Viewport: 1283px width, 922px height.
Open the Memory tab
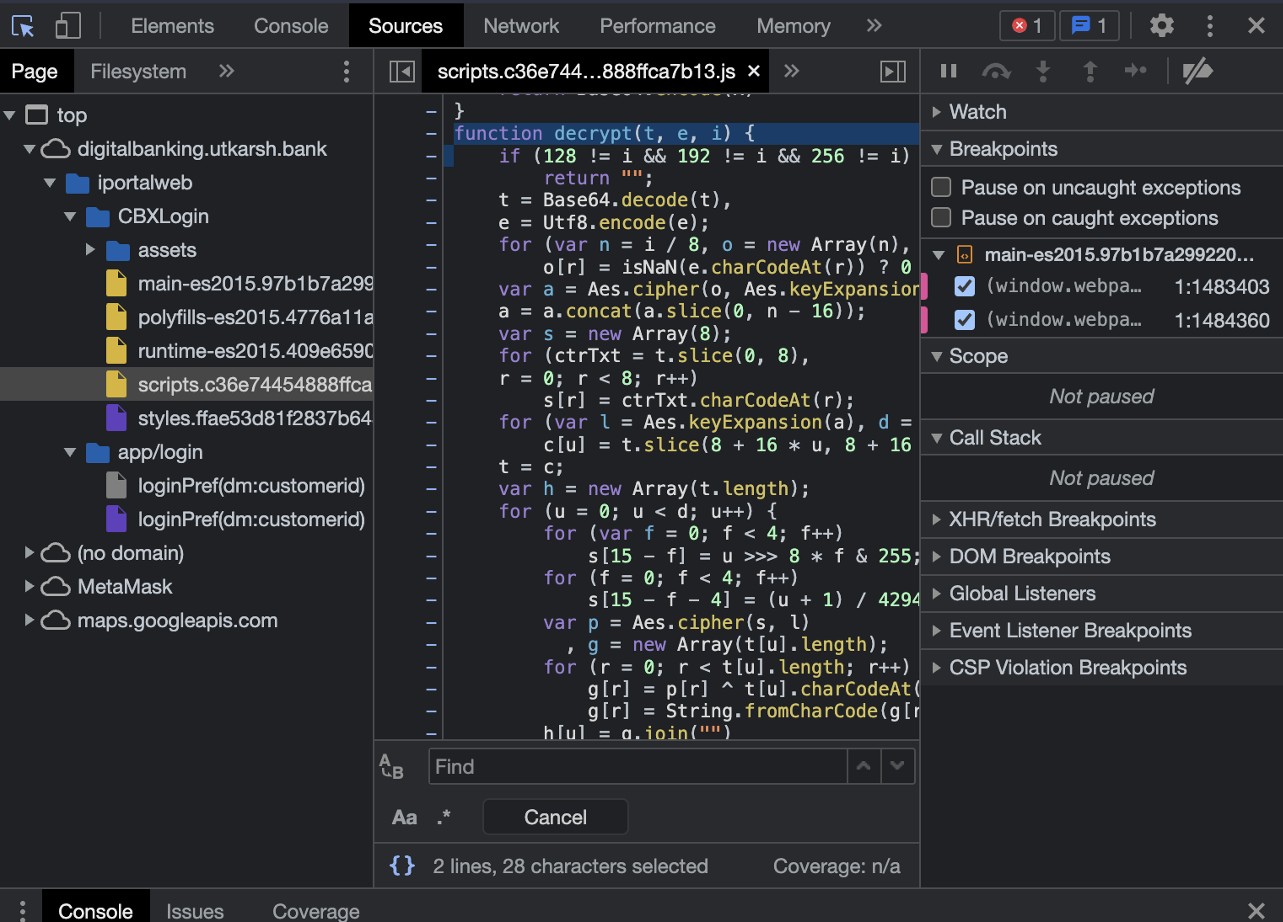[793, 25]
